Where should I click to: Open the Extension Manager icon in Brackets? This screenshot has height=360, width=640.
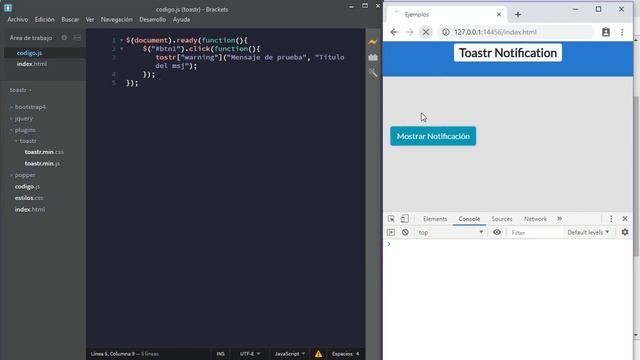pyautogui.click(x=373, y=58)
